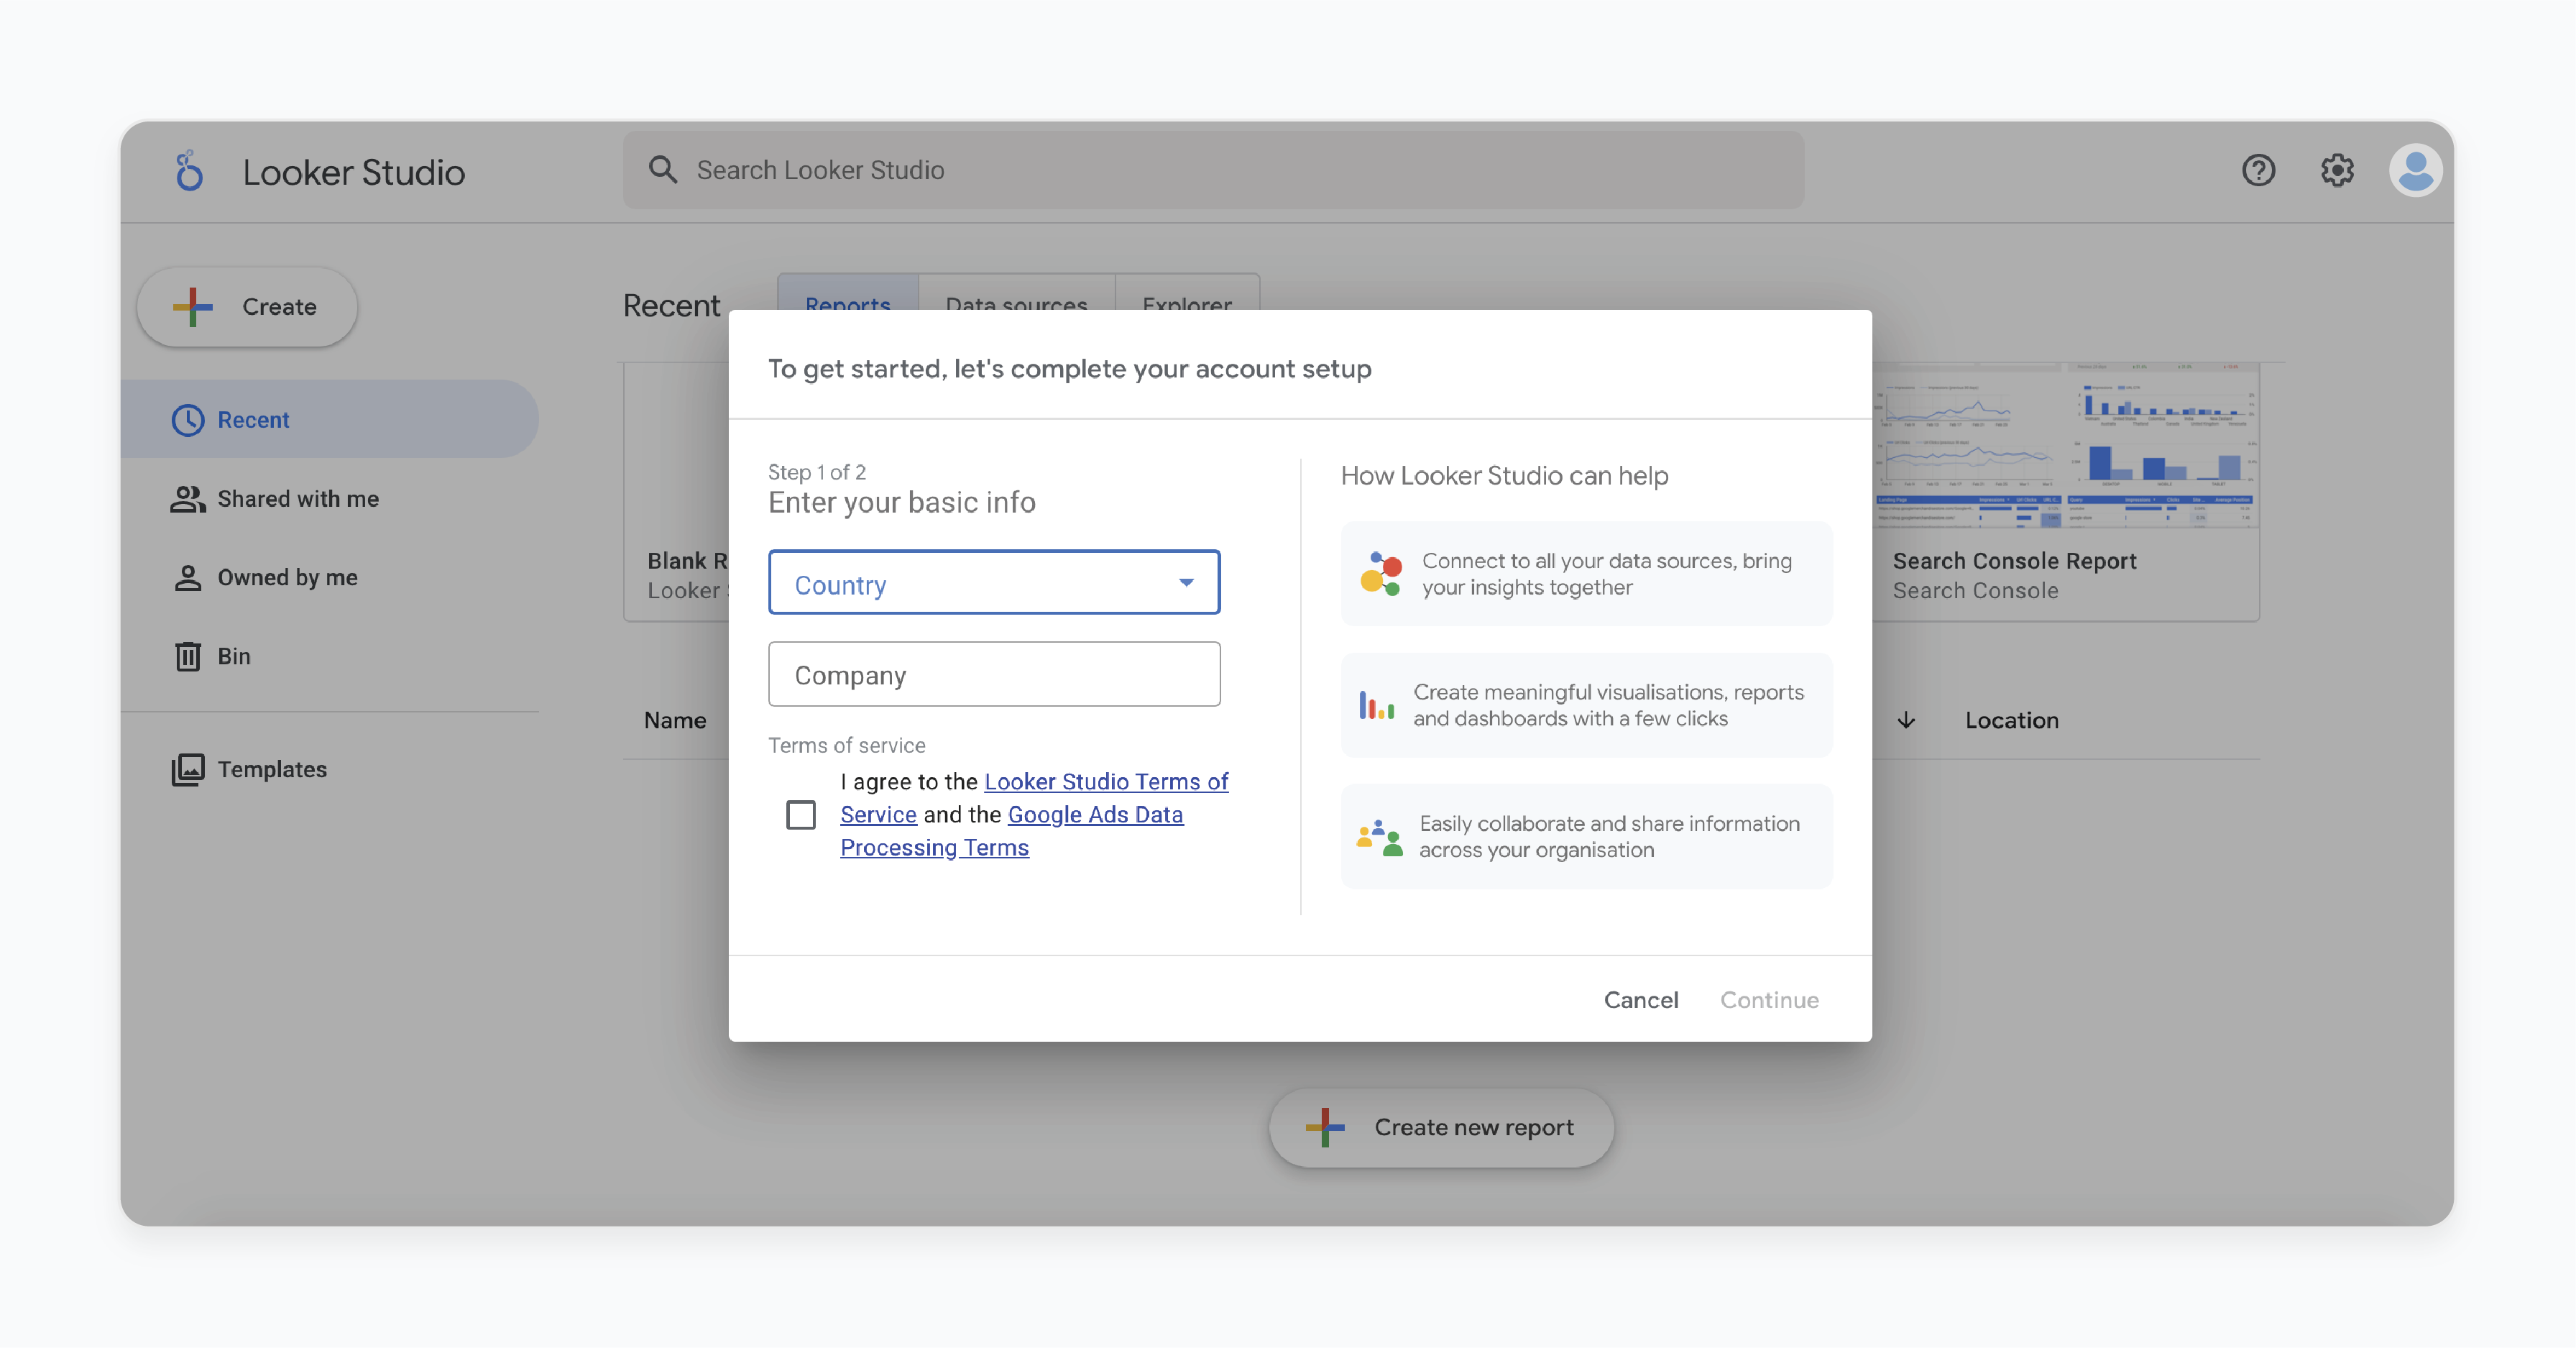Click the Shared with me people icon
Screen dimensions: 2576x1348
[188, 499]
